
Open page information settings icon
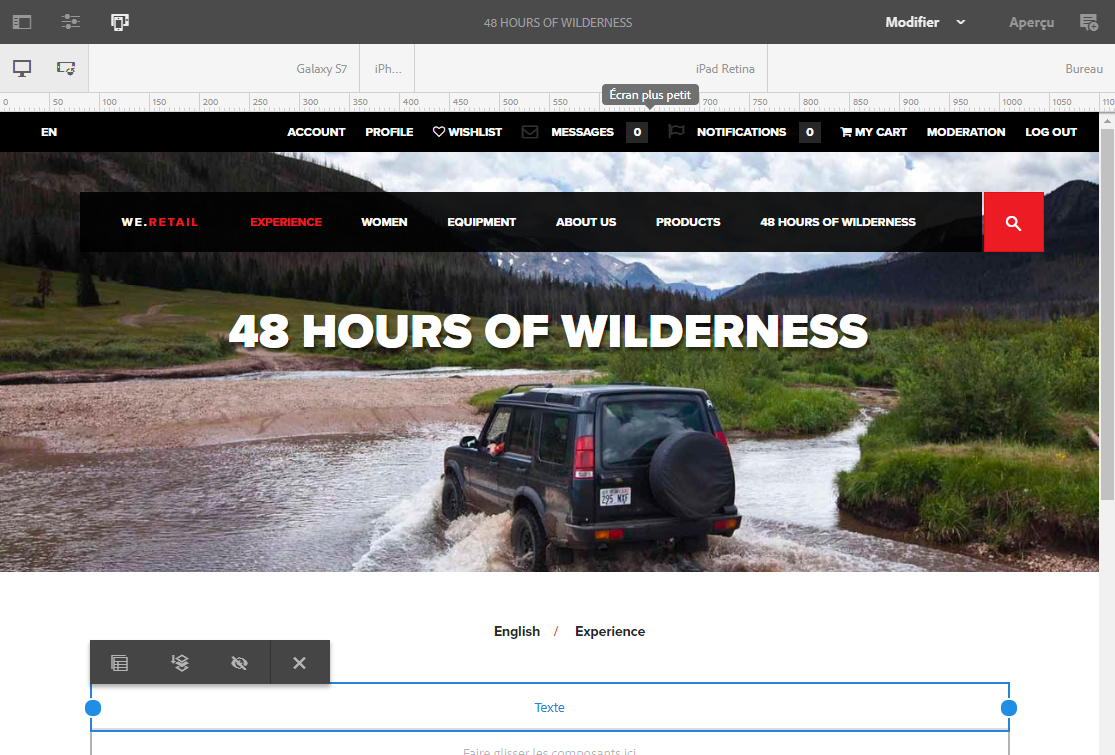[70, 22]
